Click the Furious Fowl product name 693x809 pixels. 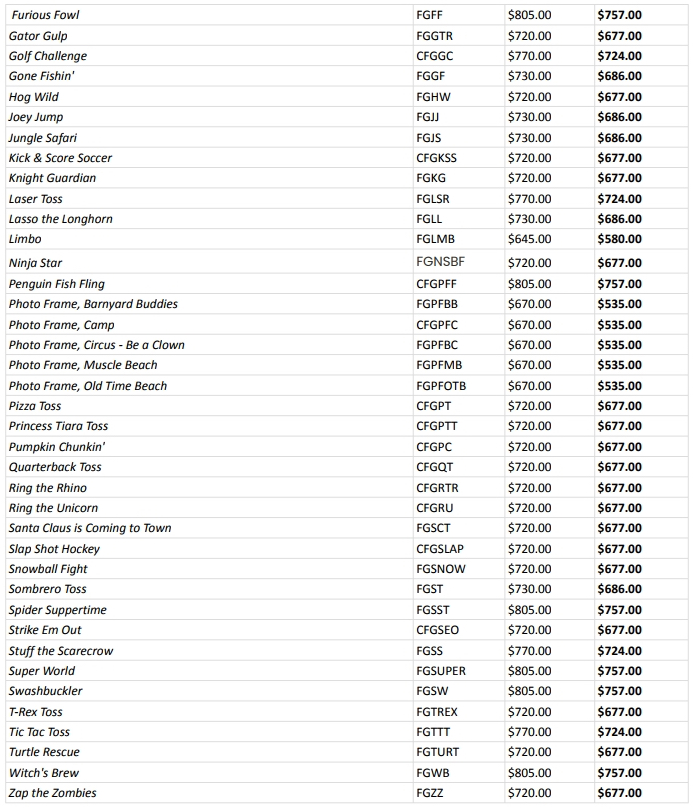[x=46, y=15]
